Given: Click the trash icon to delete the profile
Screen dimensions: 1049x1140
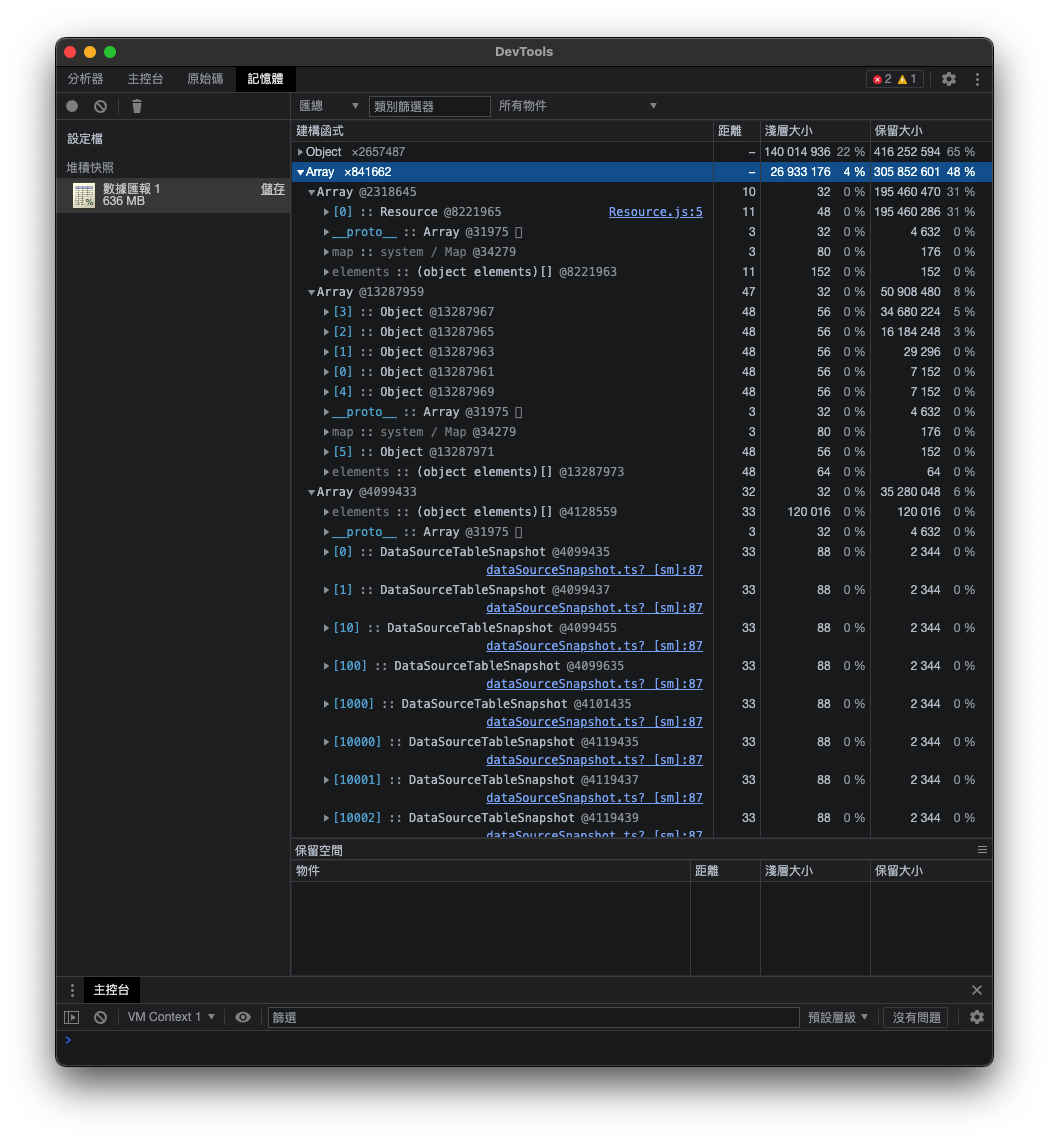Looking at the screenshot, I should coord(137,106).
